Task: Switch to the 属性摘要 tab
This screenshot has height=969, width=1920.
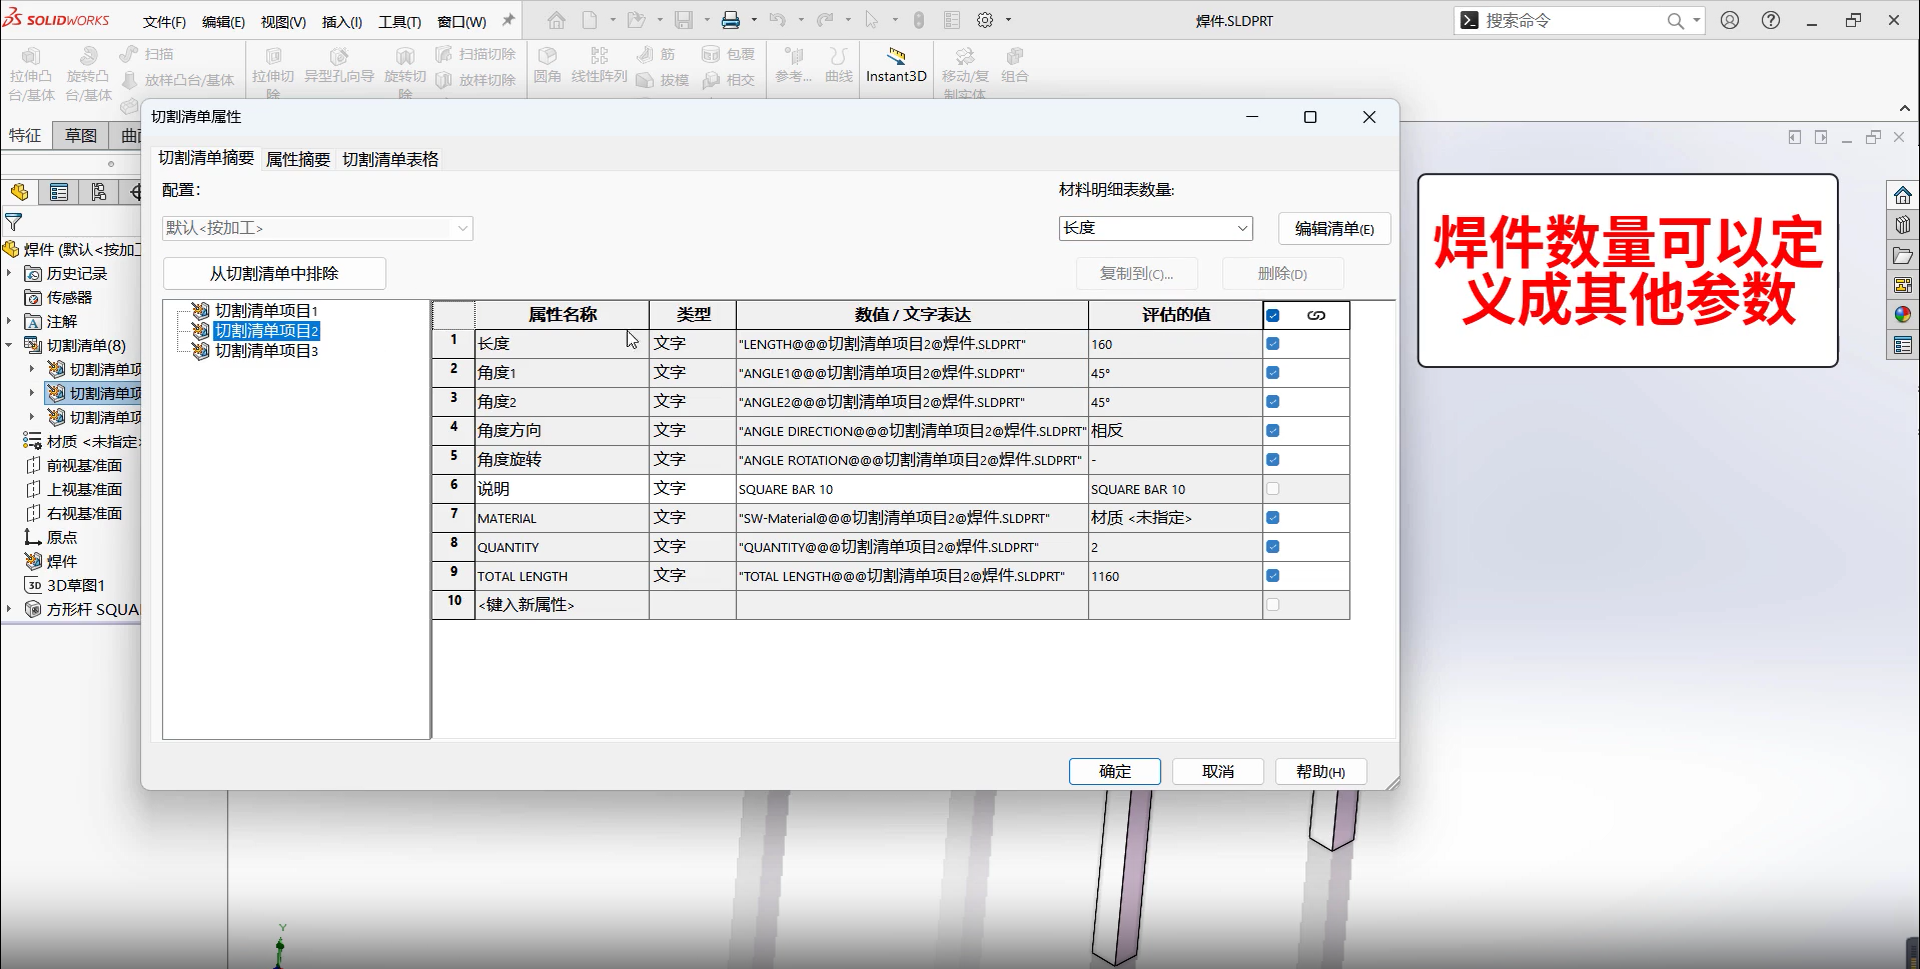Action: point(298,159)
